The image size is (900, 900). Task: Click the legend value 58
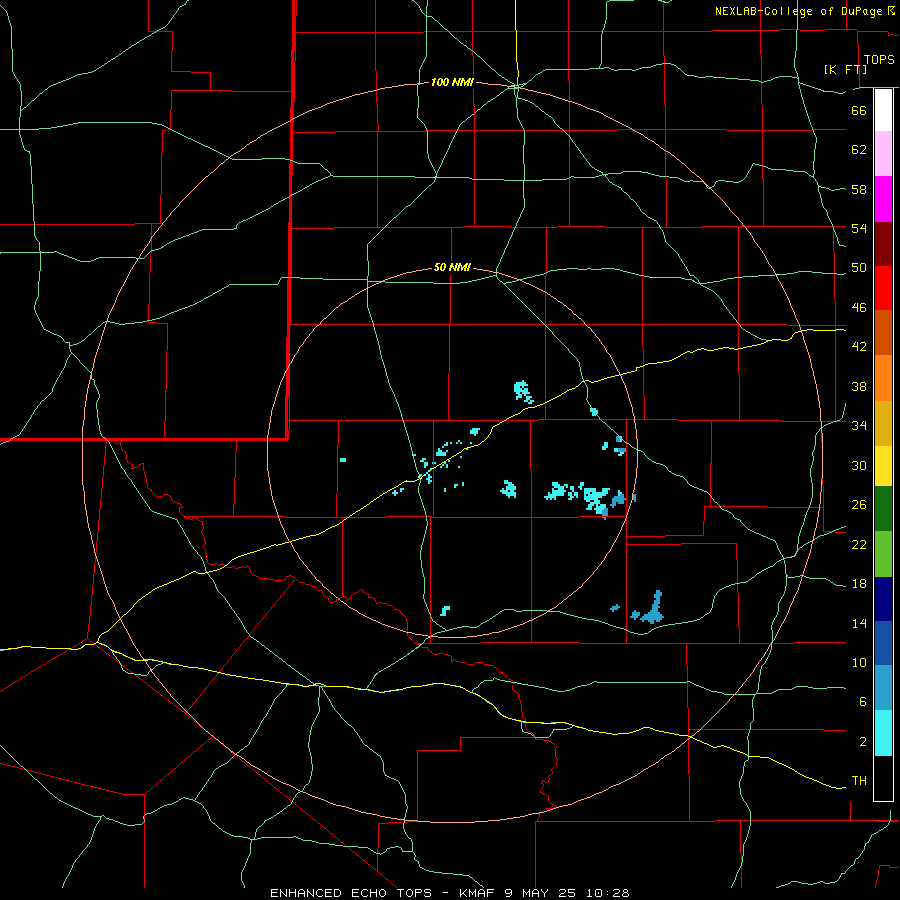click(x=859, y=189)
